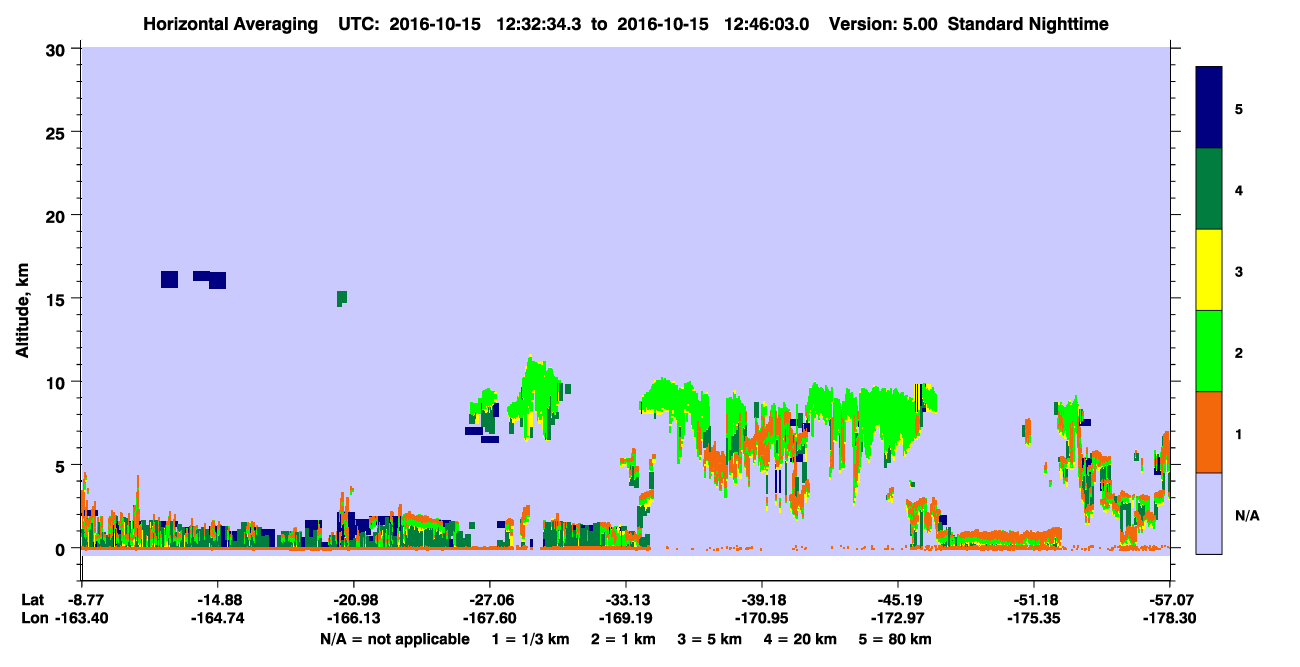Image resolution: width=1300 pixels, height=667 pixels.
Task: Click the 'N/A = not applicable' footnote
Action: click(x=394, y=639)
